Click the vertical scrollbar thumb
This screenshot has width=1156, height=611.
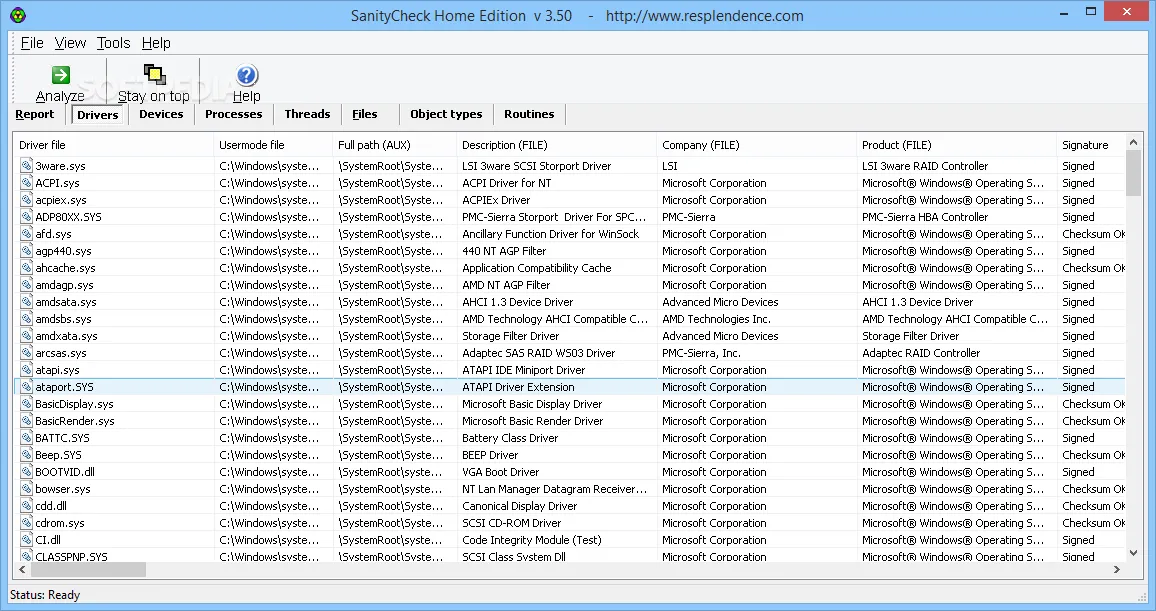click(1133, 172)
